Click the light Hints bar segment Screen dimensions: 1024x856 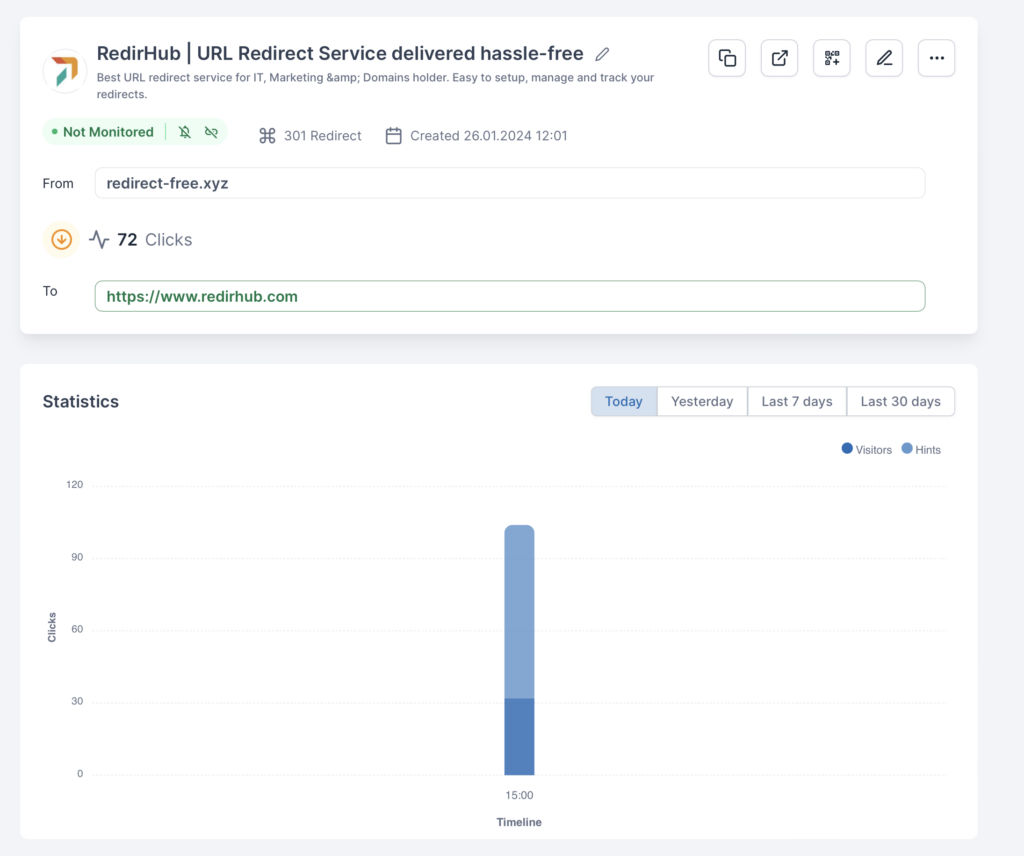[x=519, y=612]
